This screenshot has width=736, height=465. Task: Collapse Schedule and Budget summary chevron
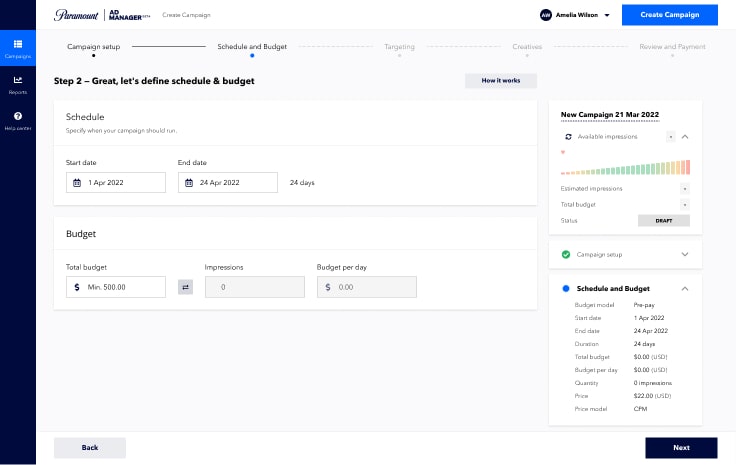(685, 289)
